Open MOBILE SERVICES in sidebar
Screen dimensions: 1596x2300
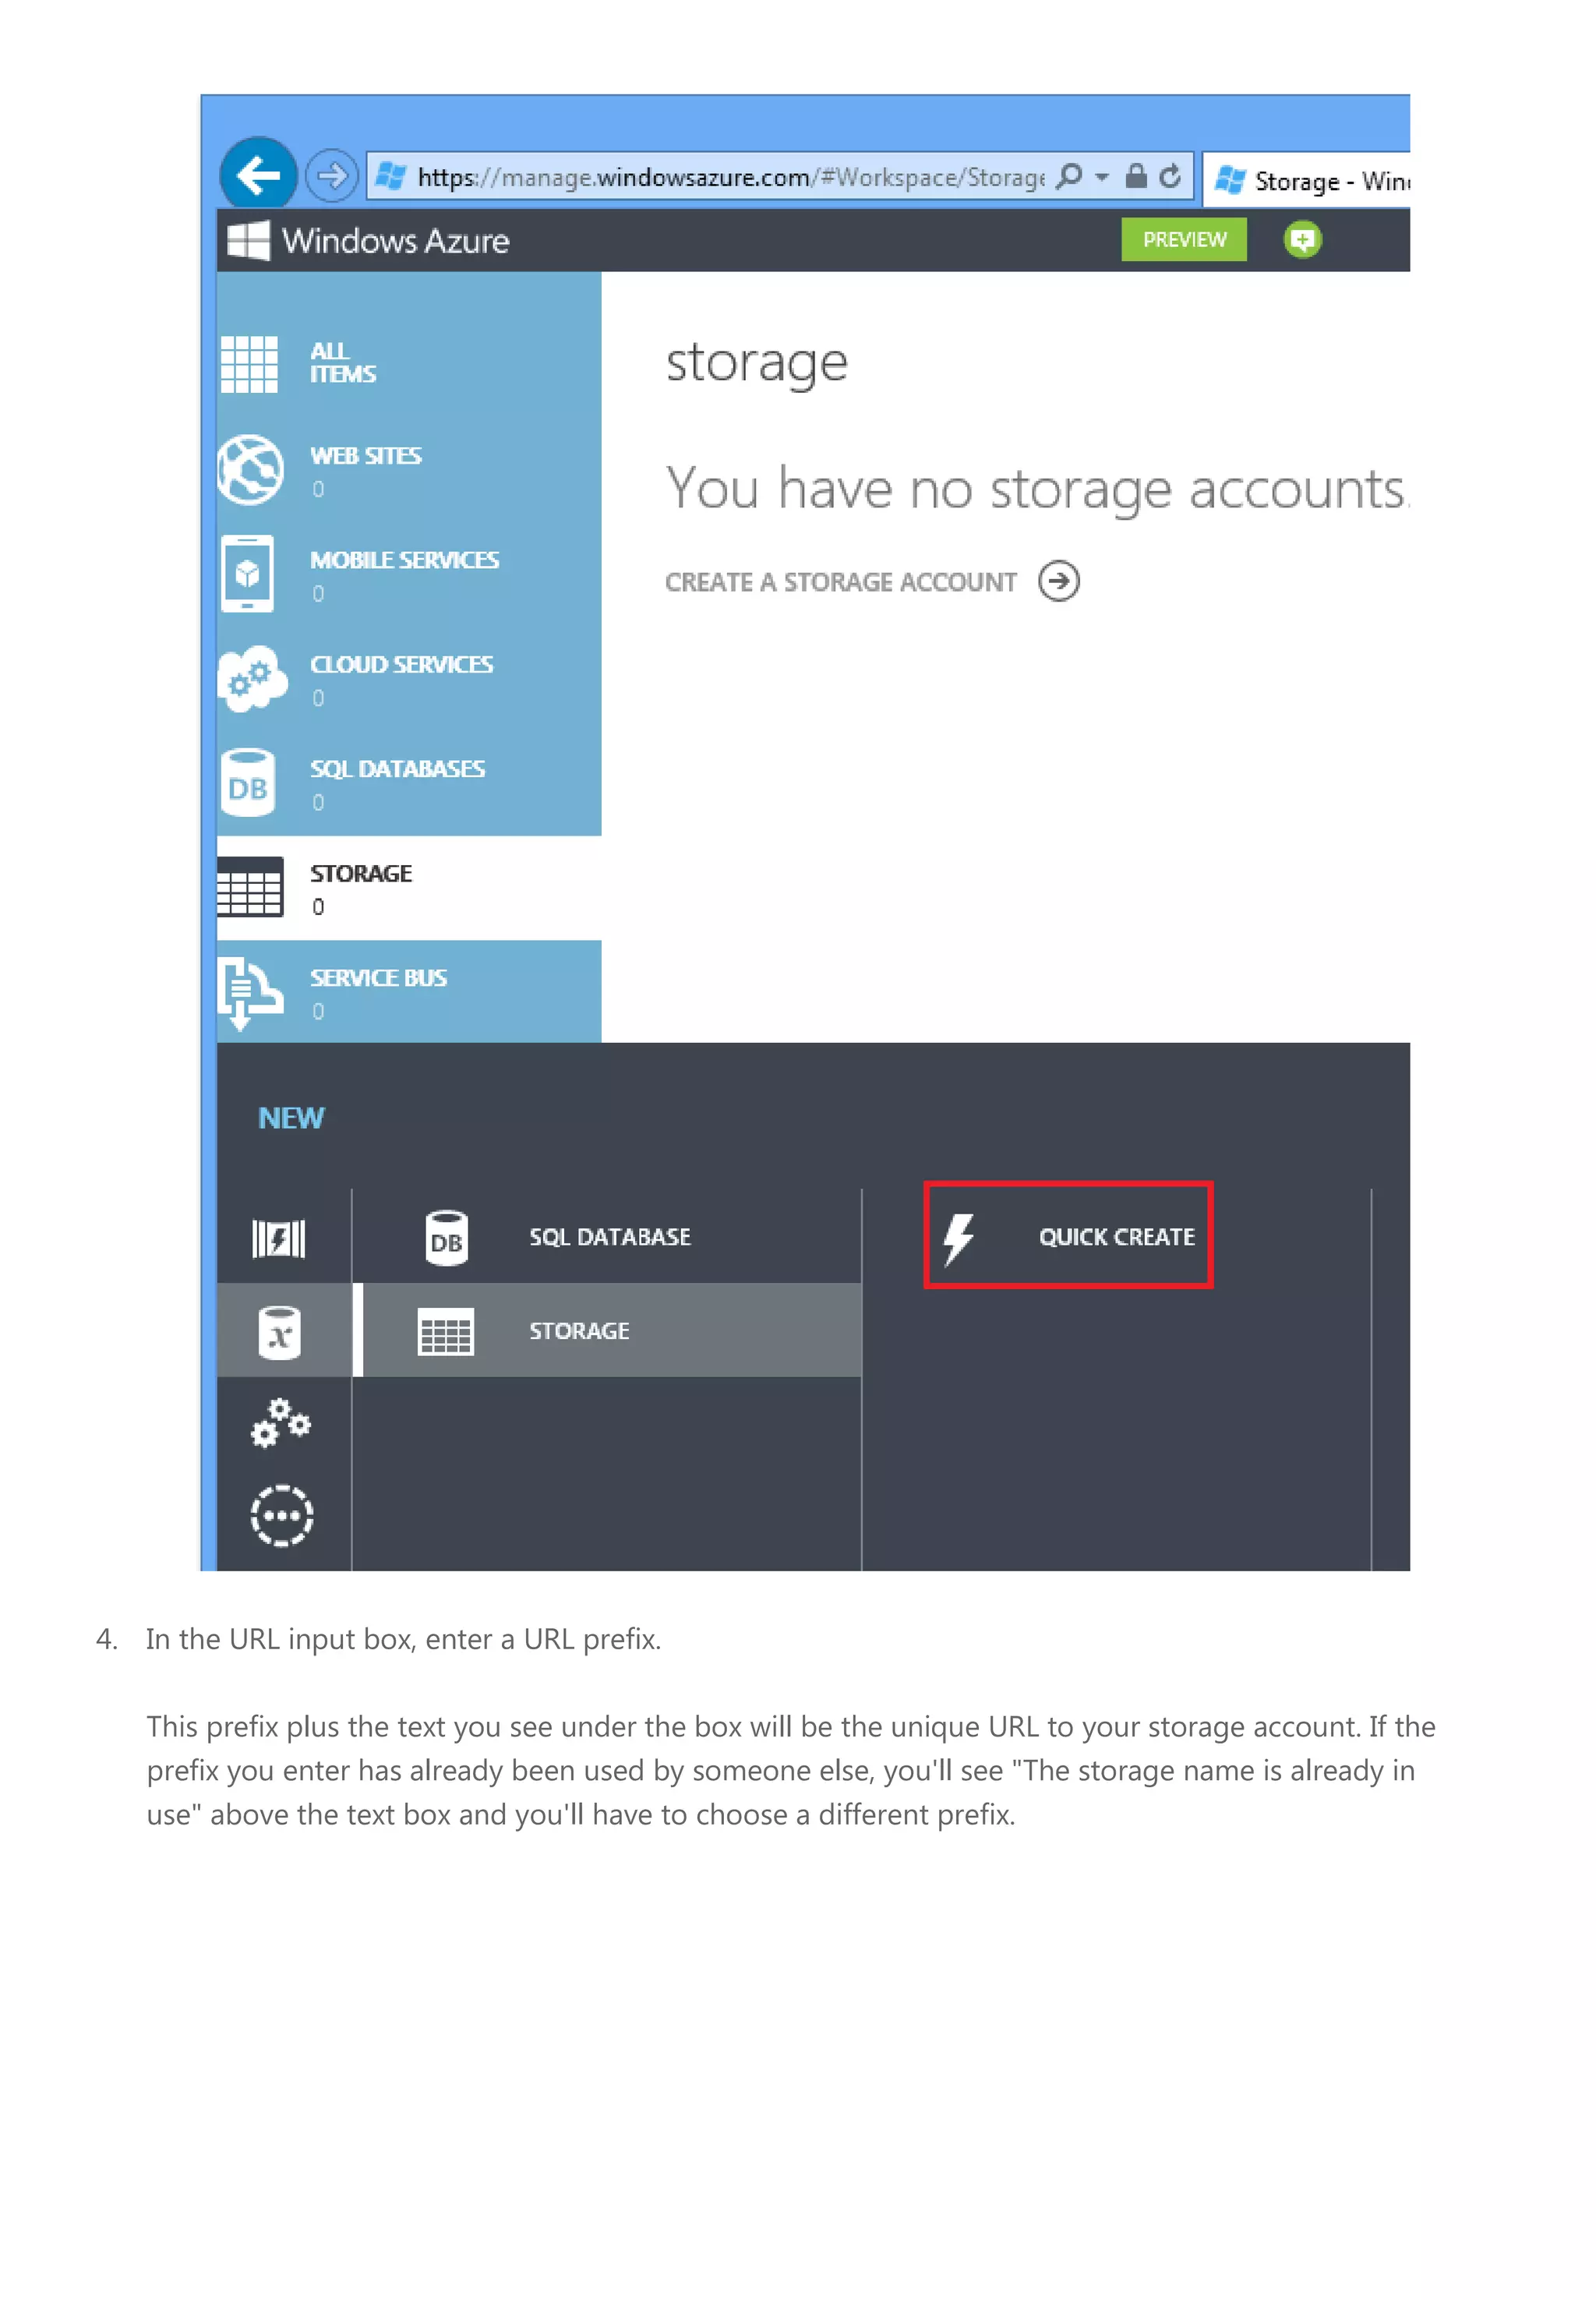coord(408,574)
